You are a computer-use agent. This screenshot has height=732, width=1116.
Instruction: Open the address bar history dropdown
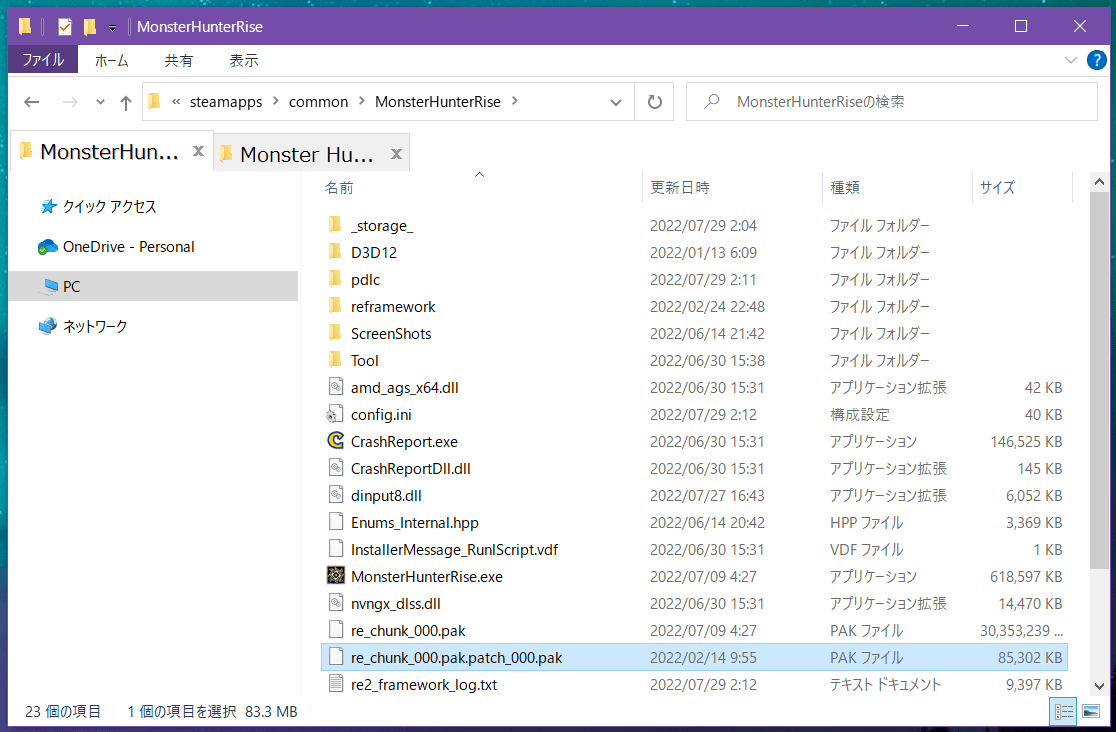(616, 102)
